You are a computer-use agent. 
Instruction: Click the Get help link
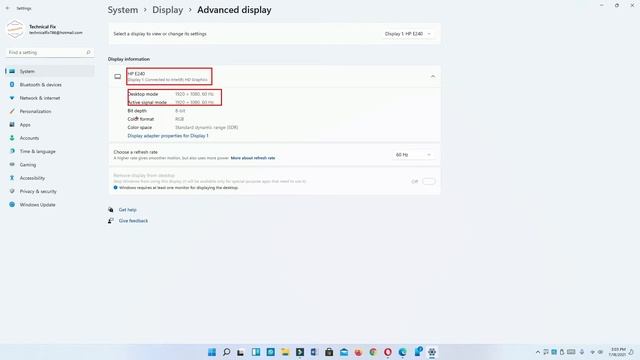(127, 209)
